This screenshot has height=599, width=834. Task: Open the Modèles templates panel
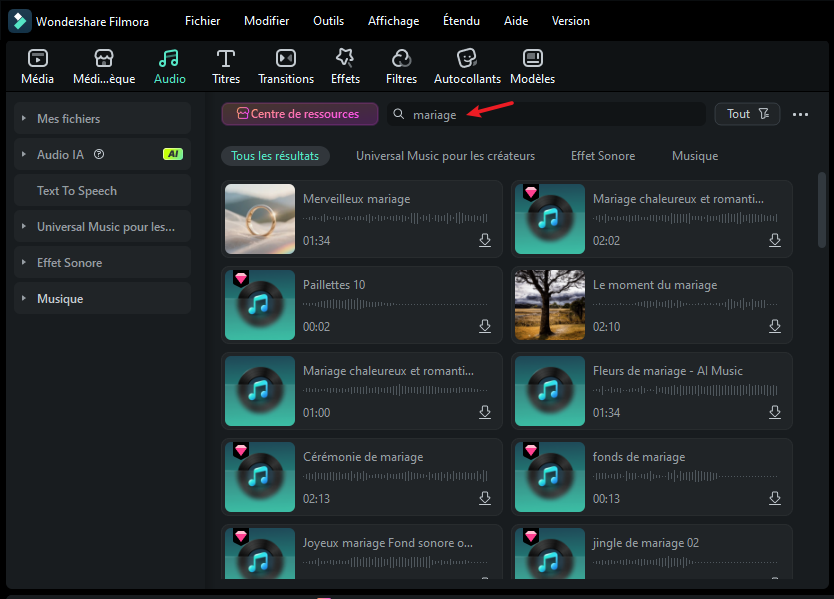click(x=532, y=58)
